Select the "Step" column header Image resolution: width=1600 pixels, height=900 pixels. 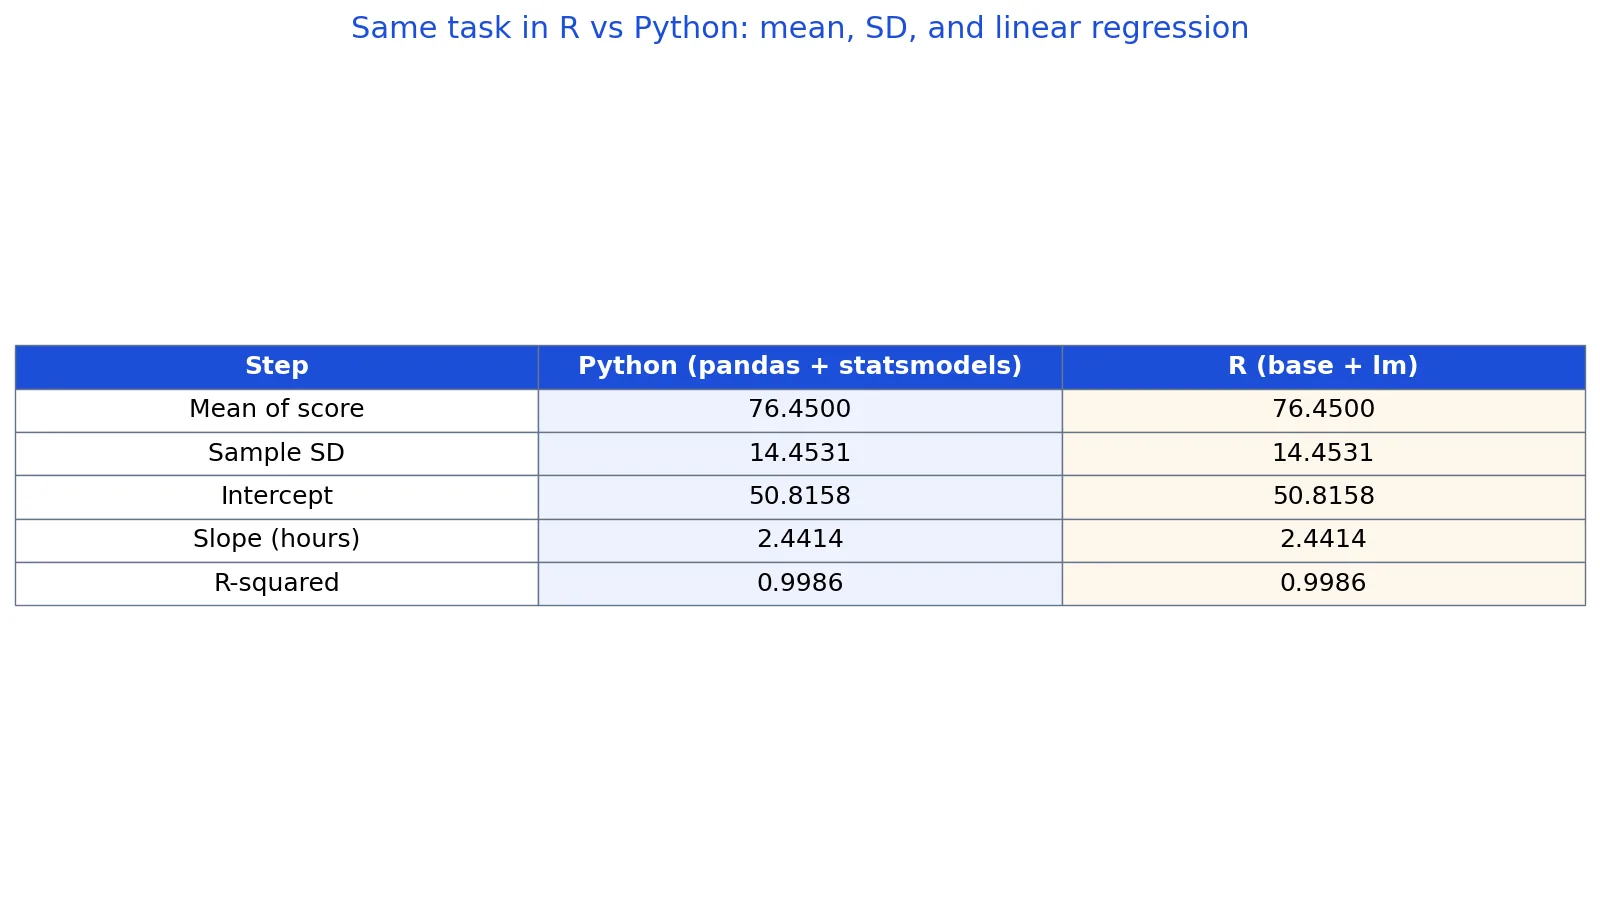point(277,367)
